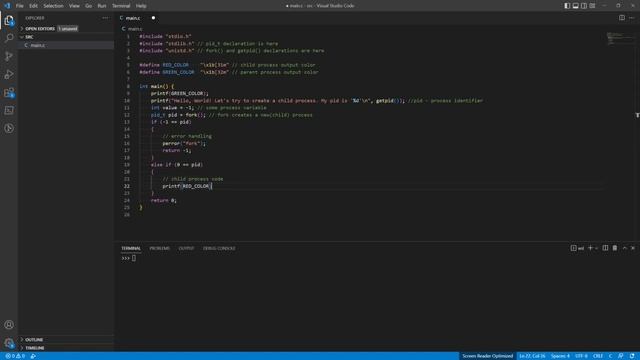Click the VS Code logo in title bar
The height and width of the screenshot is (360, 640).
click(7, 6)
